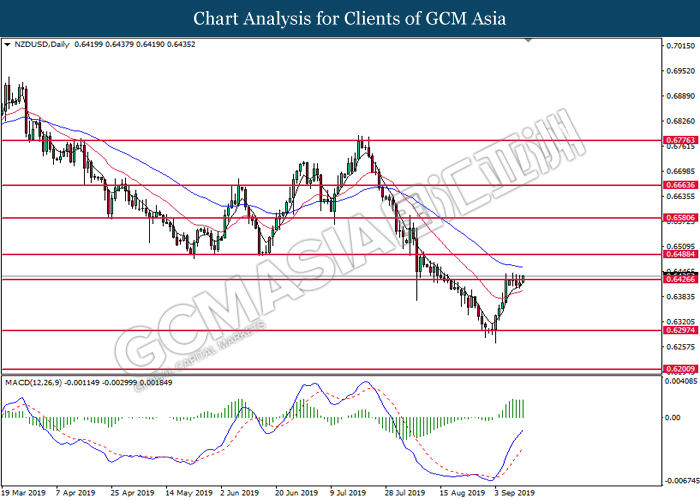Select the 0.65806 price level label

(x=680, y=218)
